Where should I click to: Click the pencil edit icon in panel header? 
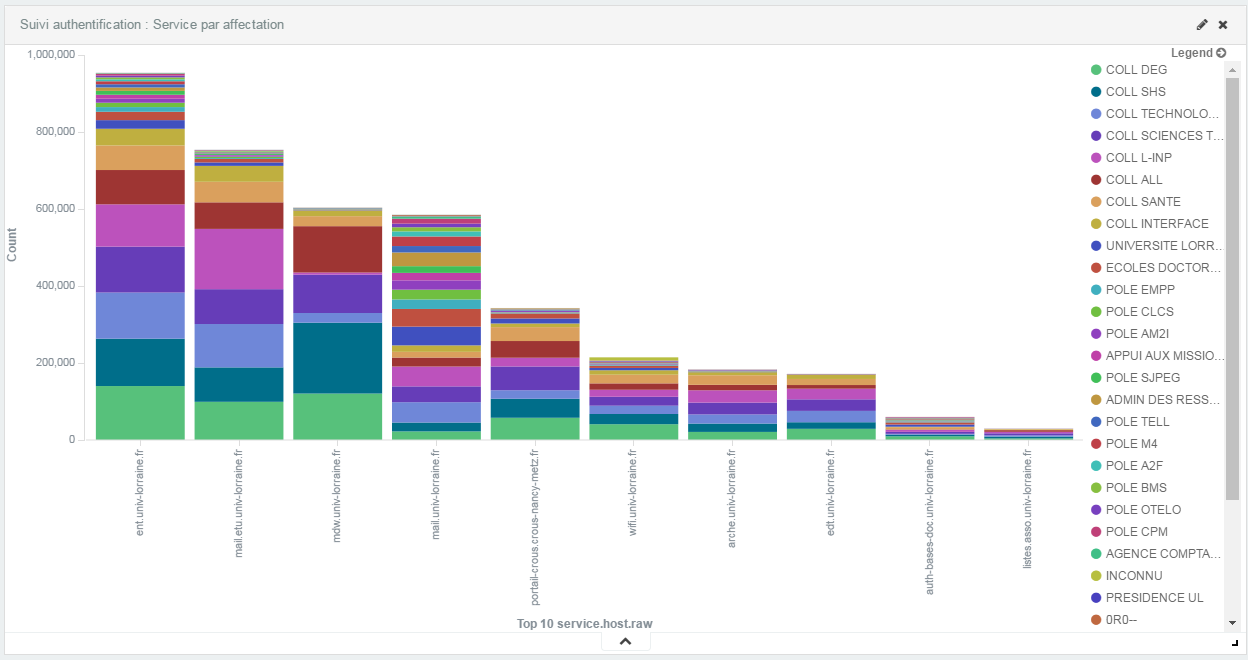pyautogui.click(x=1202, y=25)
